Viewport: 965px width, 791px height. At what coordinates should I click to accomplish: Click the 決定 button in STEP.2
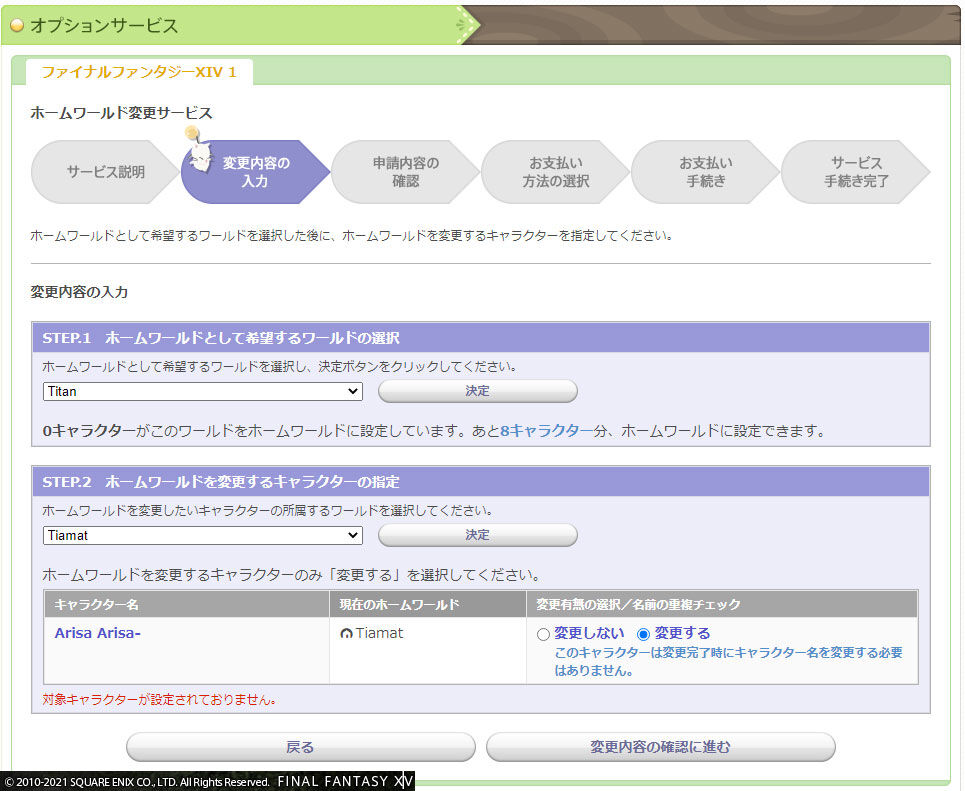click(478, 535)
